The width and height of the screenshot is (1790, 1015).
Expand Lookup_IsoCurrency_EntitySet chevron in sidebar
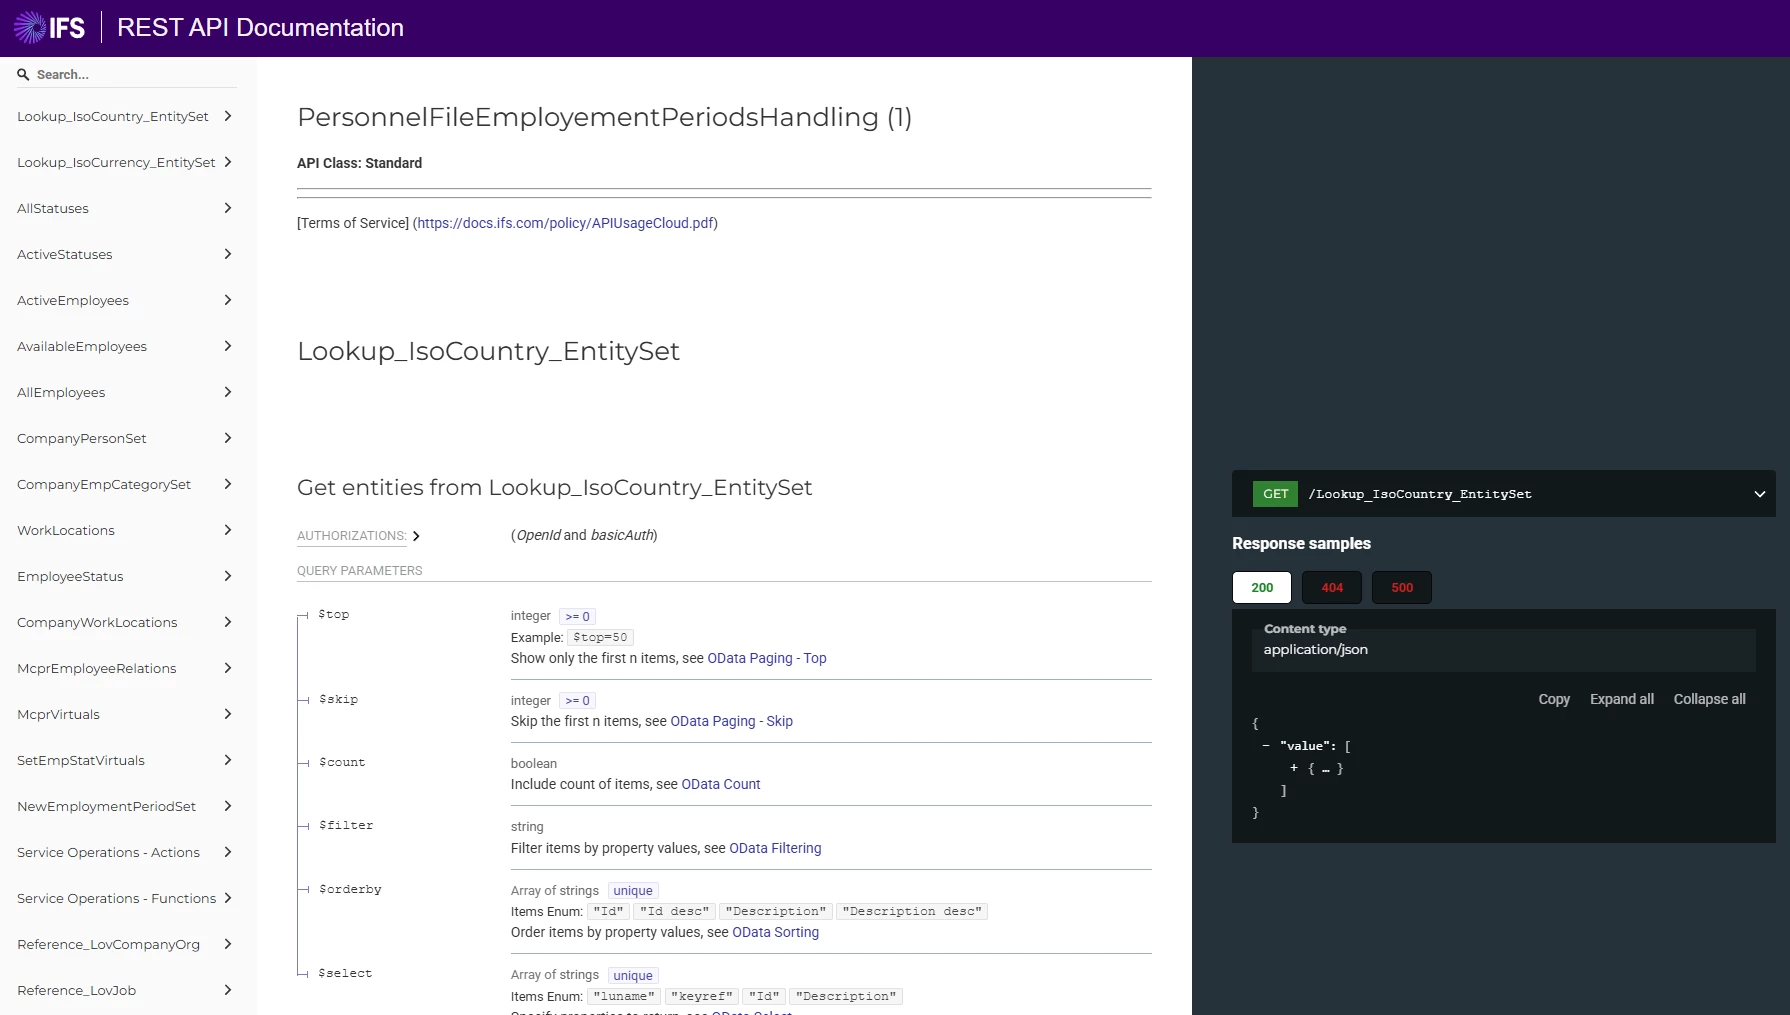coord(228,162)
